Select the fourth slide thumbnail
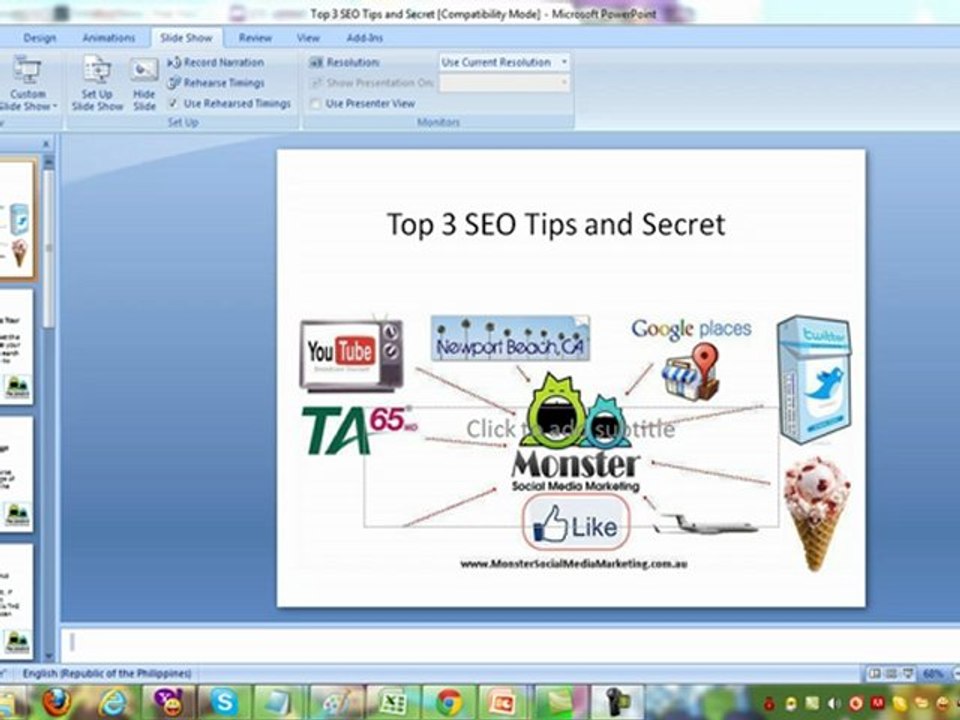960x720 pixels. click(x=17, y=601)
